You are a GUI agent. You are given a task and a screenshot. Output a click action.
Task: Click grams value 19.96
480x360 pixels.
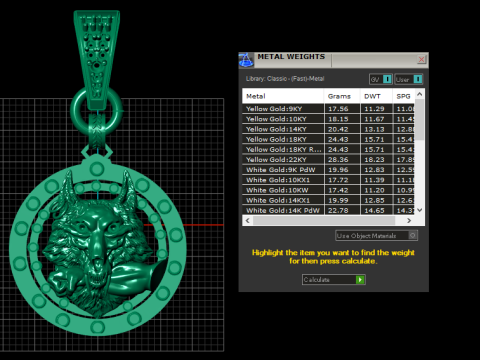tap(338, 170)
